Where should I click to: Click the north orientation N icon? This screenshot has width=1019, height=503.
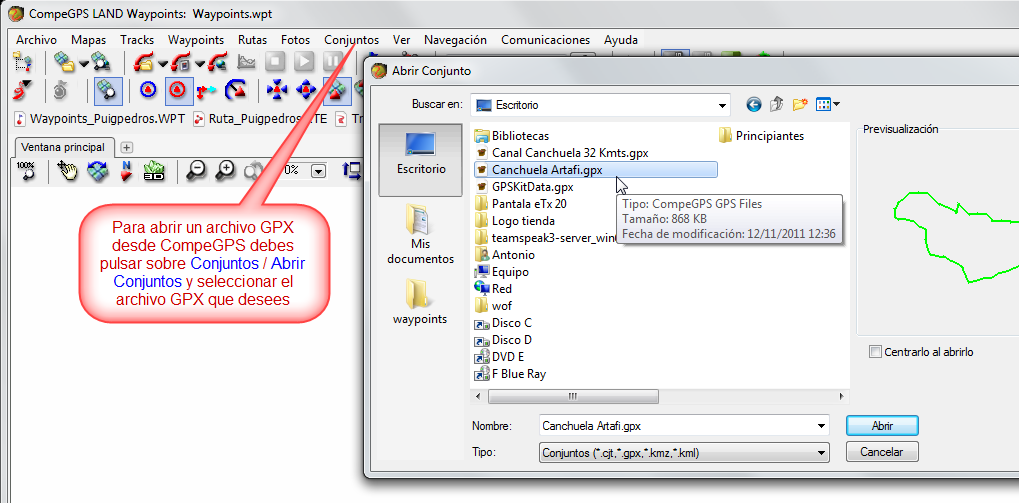[x=126, y=170]
